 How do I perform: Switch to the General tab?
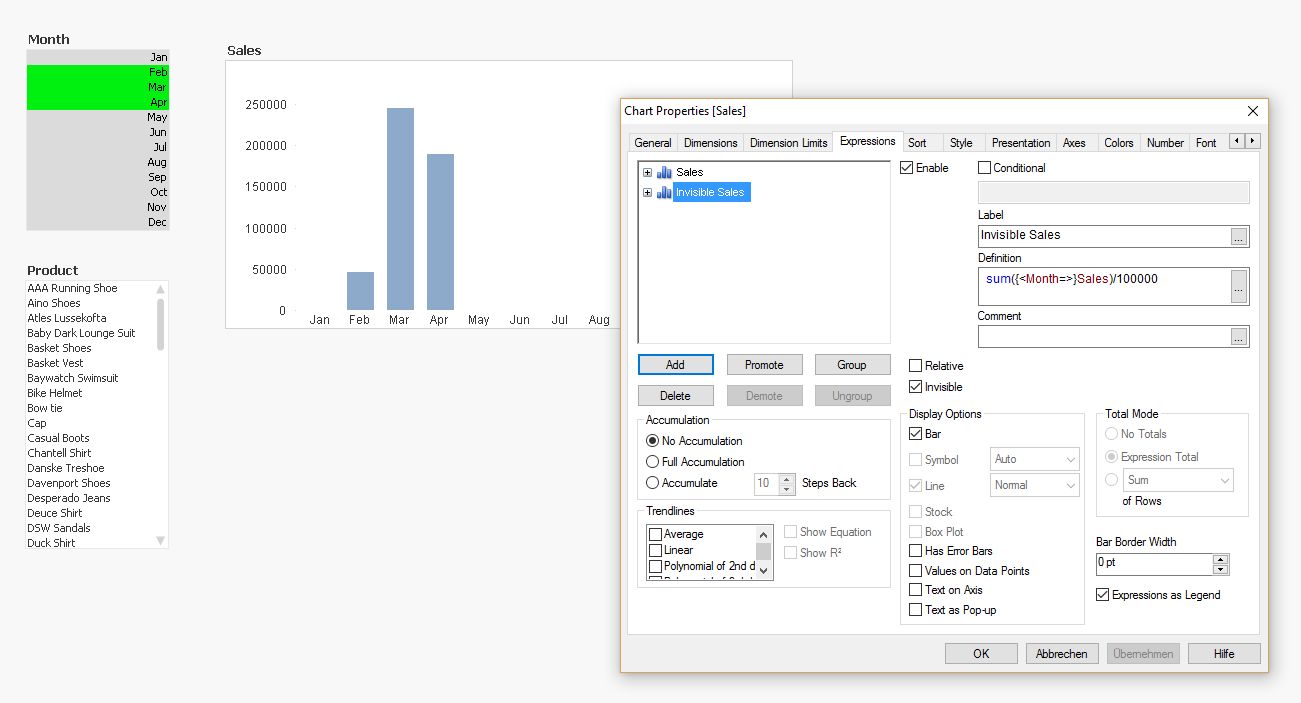point(653,143)
